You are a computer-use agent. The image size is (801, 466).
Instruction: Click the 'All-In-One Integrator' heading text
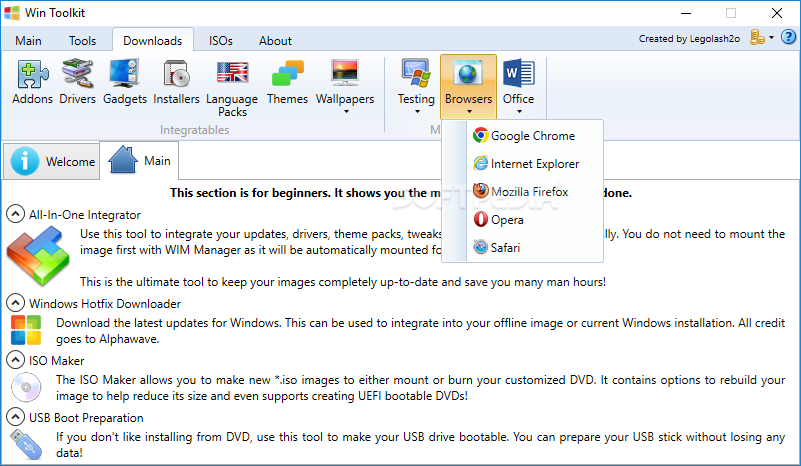click(85, 215)
